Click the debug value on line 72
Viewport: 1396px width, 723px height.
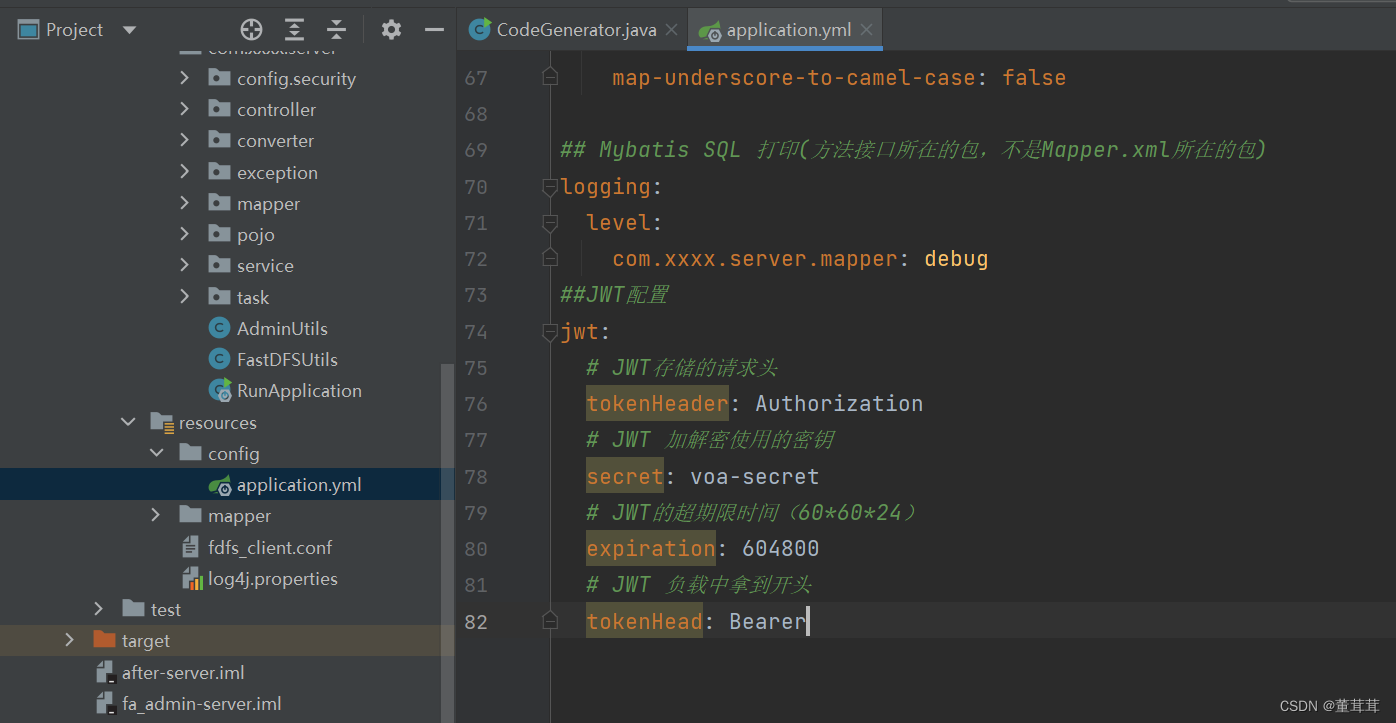point(956,259)
